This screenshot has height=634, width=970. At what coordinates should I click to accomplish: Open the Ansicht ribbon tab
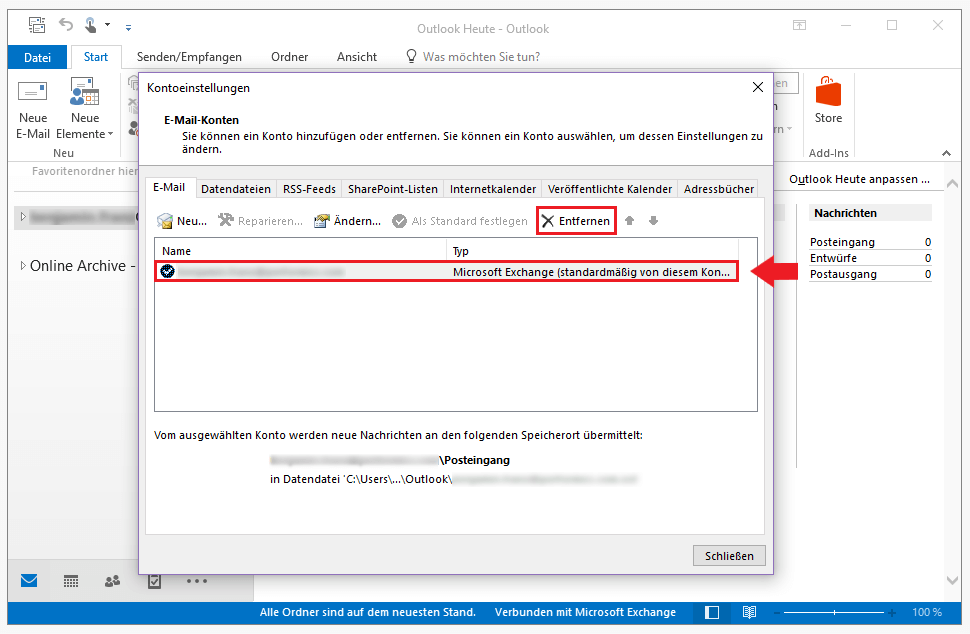pyautogui.click(x=357, y=57)
